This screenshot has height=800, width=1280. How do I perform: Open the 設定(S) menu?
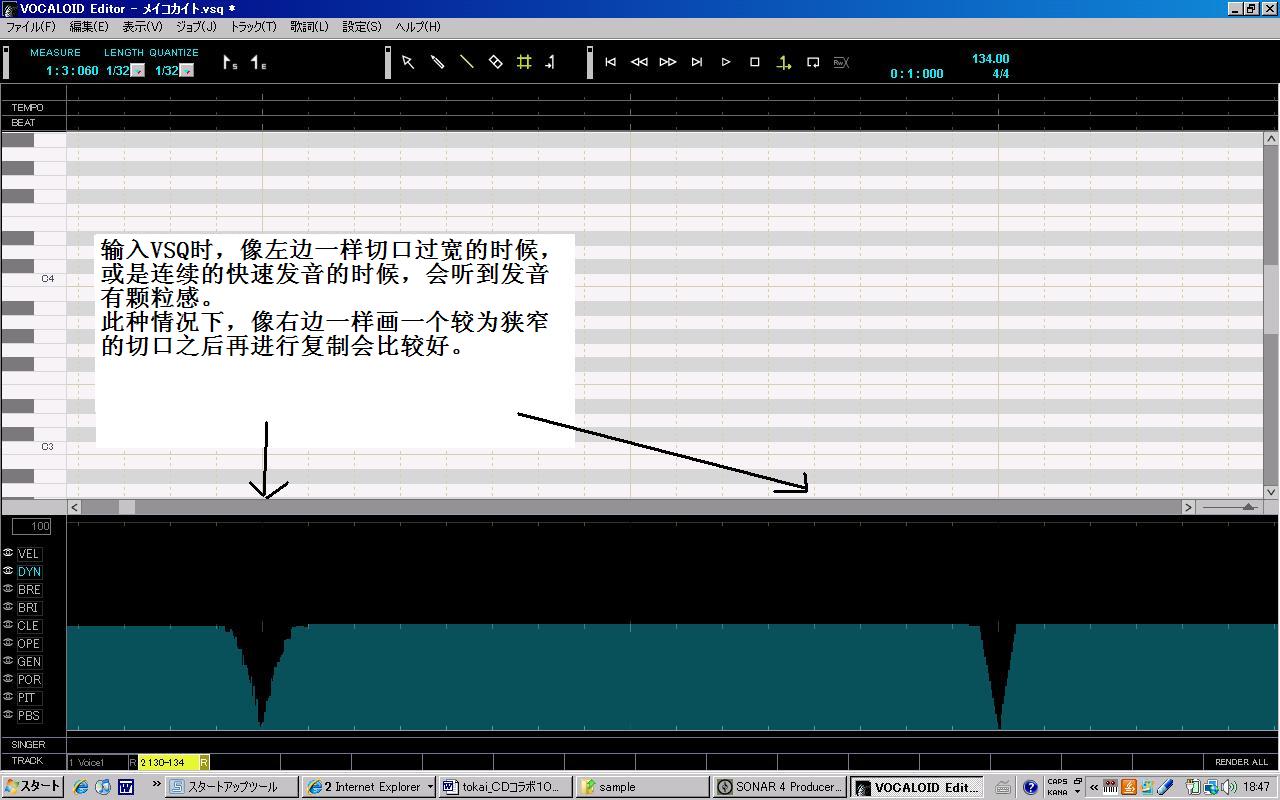362,27
